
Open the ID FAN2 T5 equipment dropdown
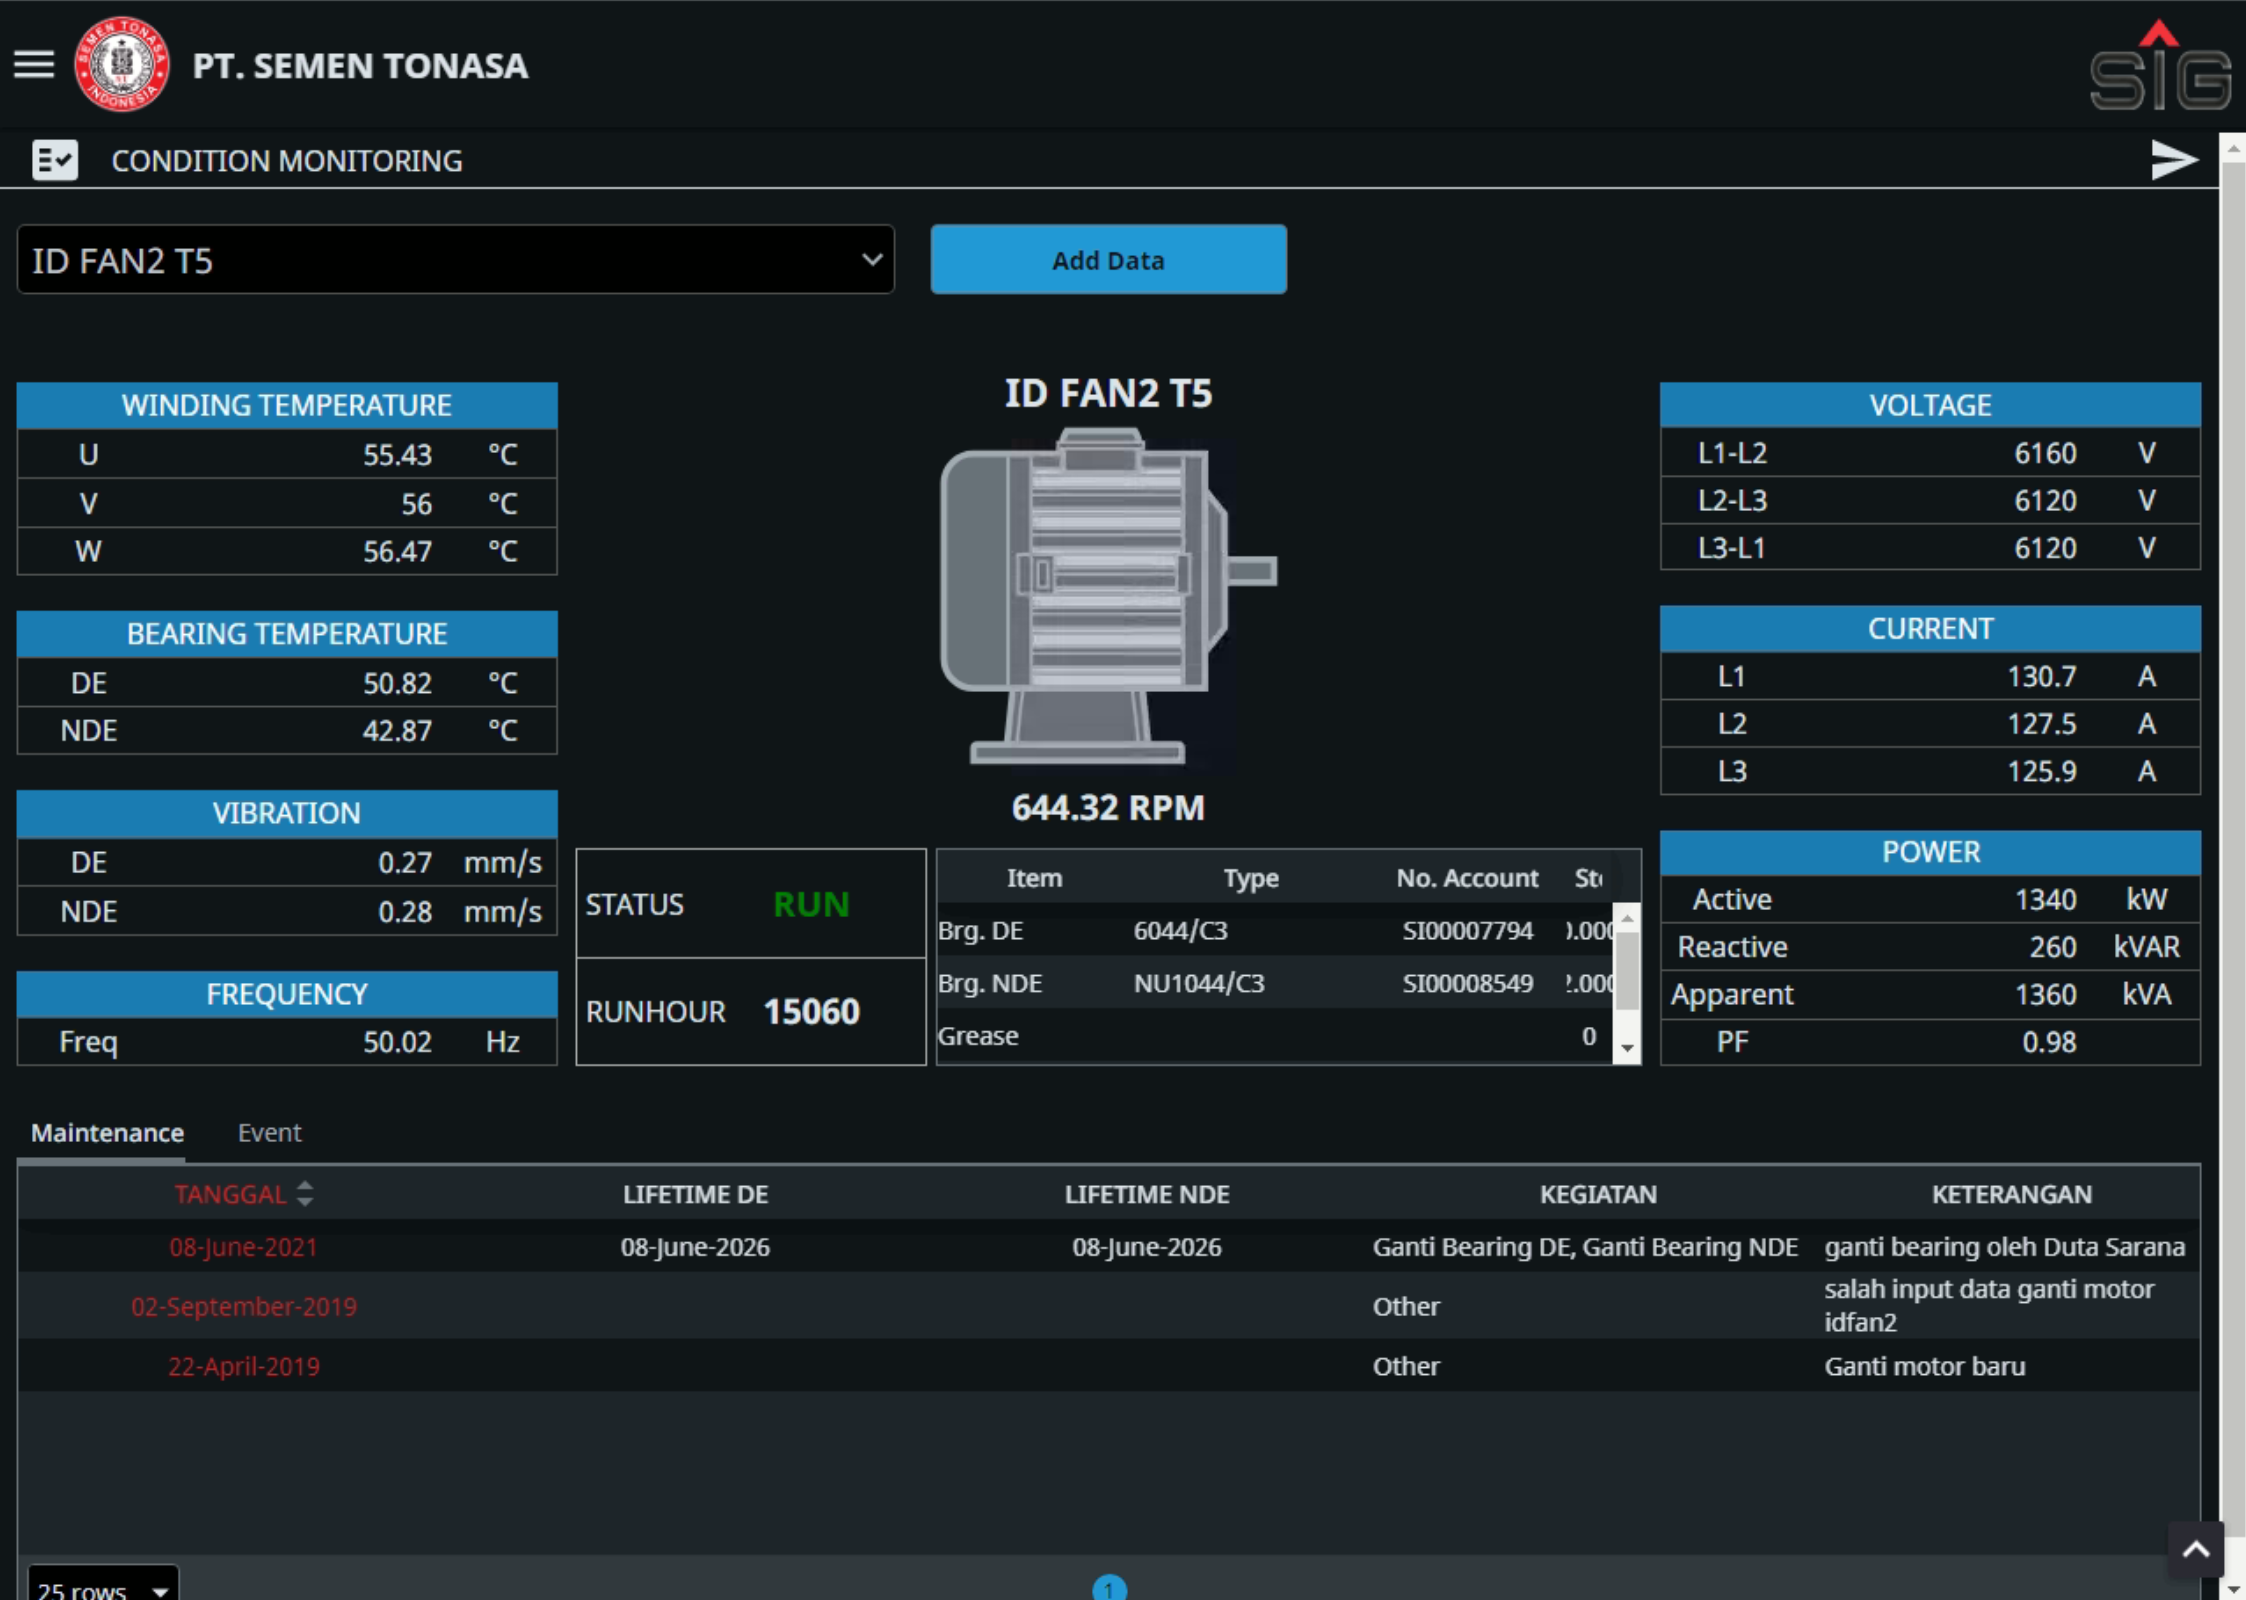coord(456,260)
